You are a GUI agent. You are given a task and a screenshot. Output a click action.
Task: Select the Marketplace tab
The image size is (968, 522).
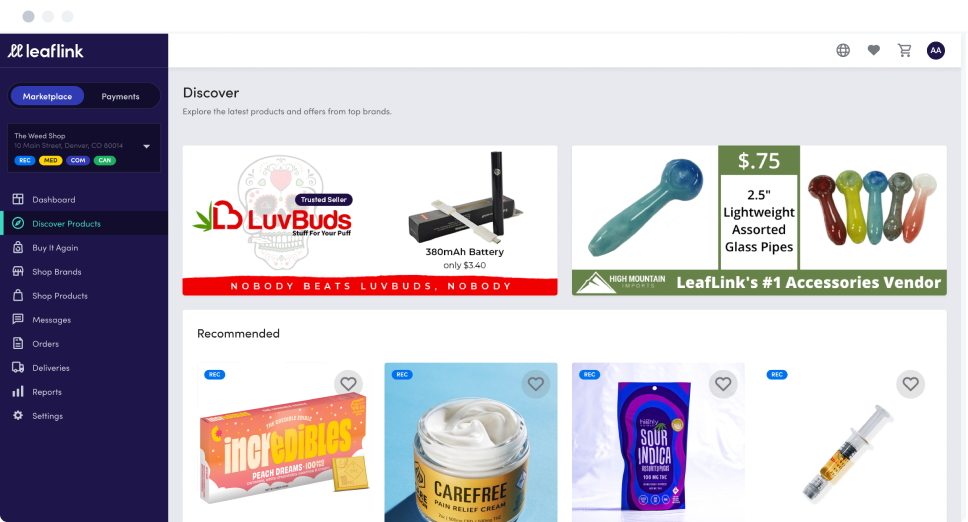coord(48,96)
